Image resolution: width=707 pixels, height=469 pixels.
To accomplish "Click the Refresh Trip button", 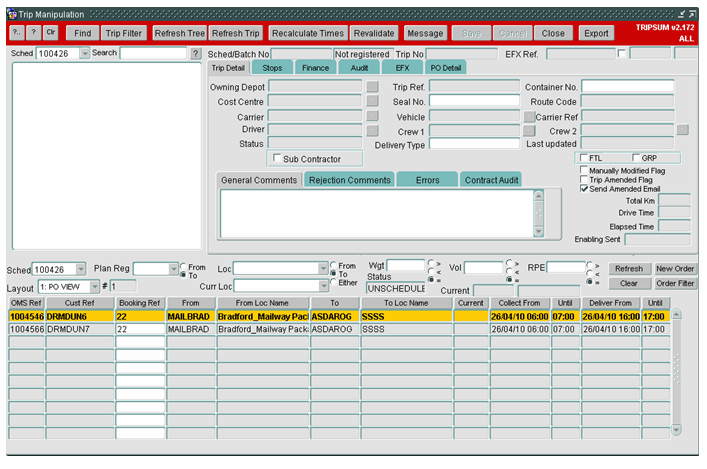I will coord(235,33).
